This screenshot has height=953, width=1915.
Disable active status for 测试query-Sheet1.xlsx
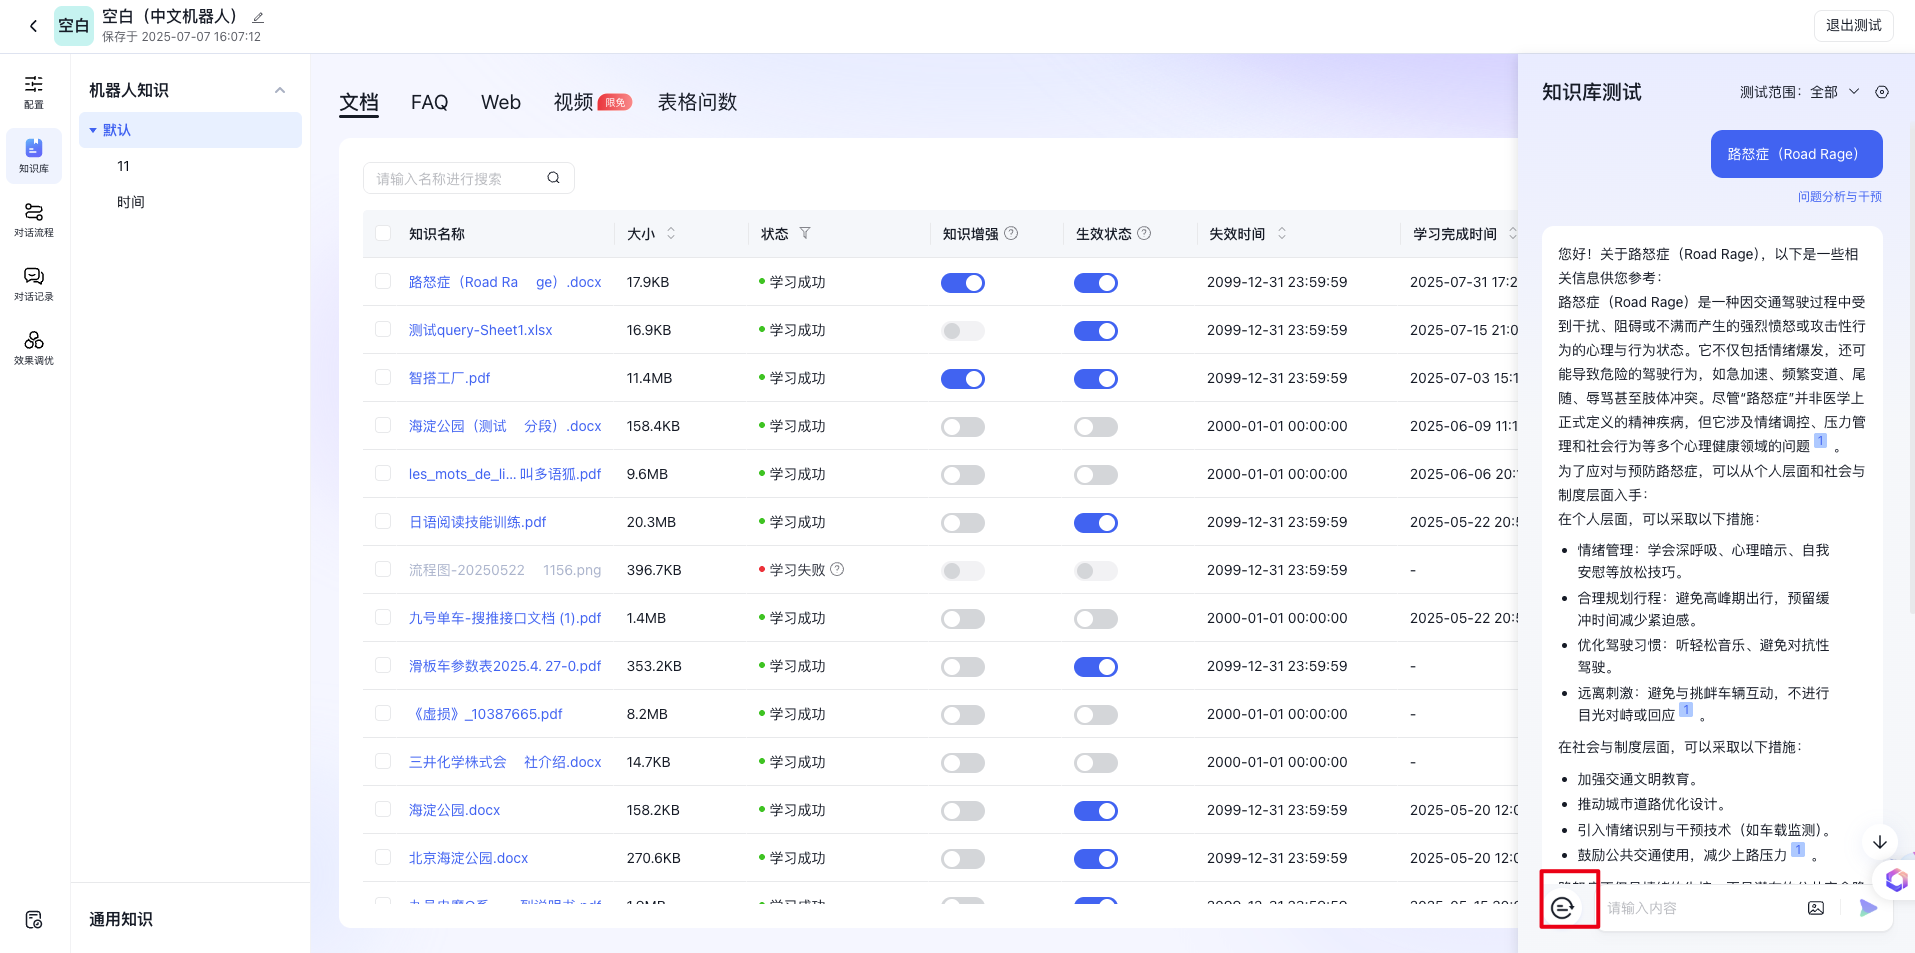pyautogui.click(x=1095, y=331)
